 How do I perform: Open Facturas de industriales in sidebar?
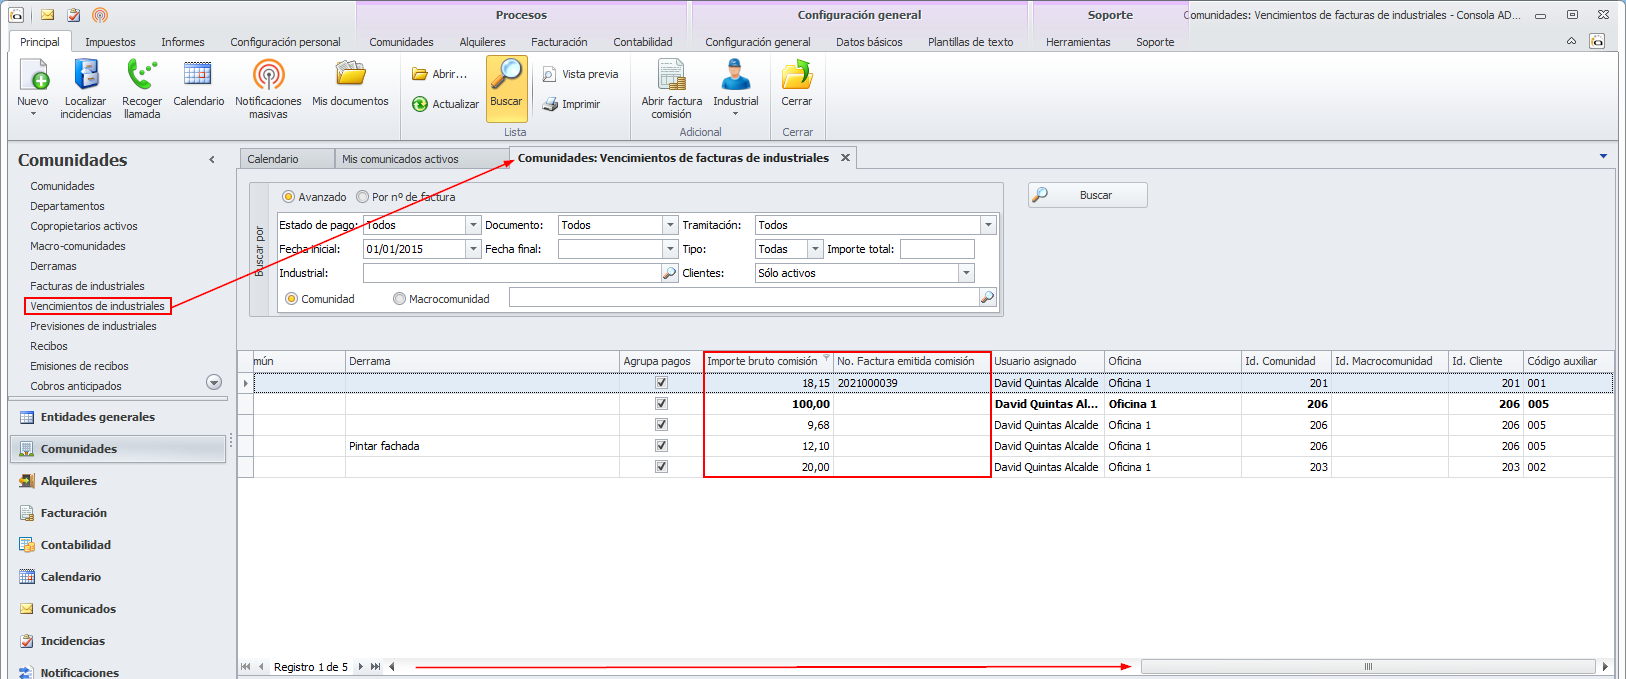pos(87,286)
